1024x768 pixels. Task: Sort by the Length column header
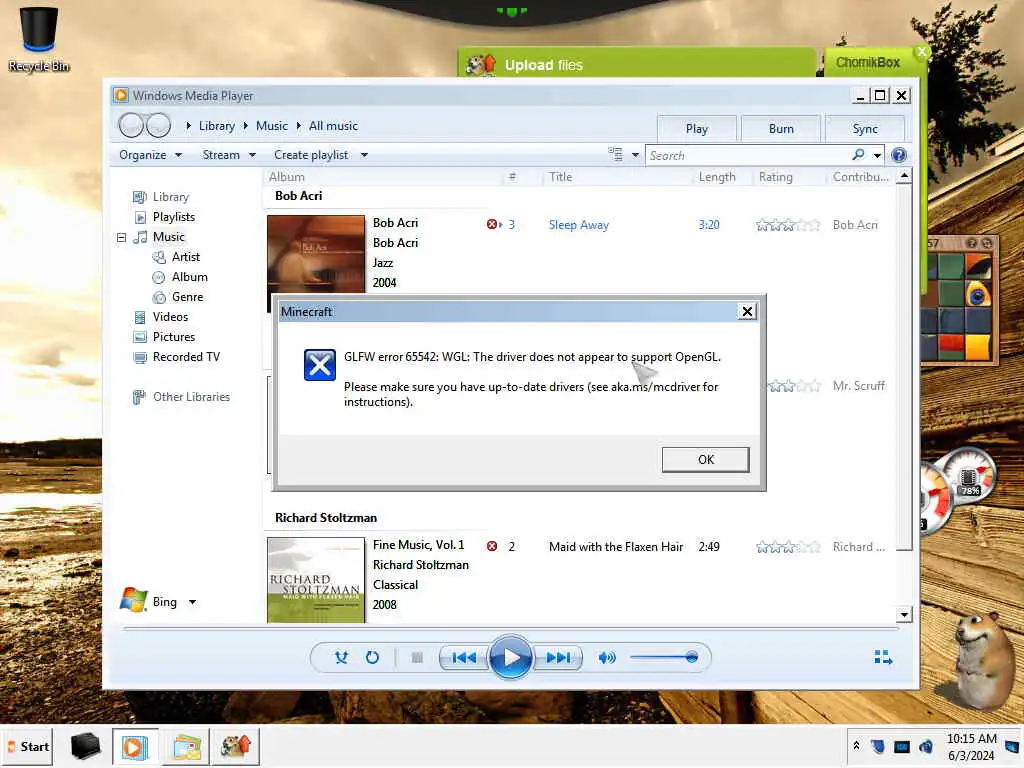click(717, 177)
